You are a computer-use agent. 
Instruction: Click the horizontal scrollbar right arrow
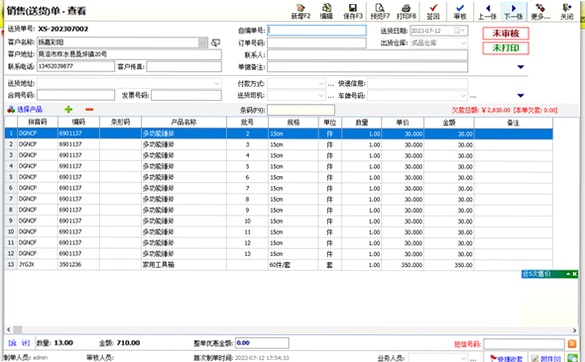[575, 330]
